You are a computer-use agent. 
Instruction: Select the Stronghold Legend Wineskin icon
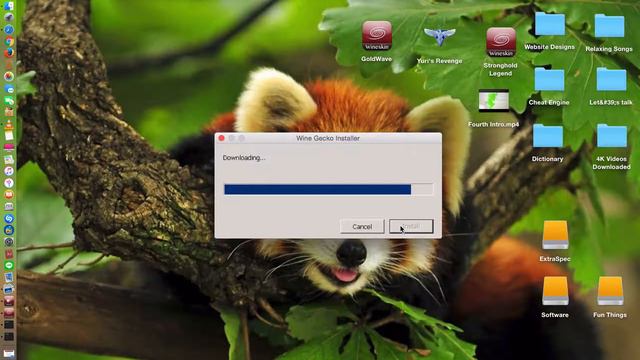[x=501, y=42]
